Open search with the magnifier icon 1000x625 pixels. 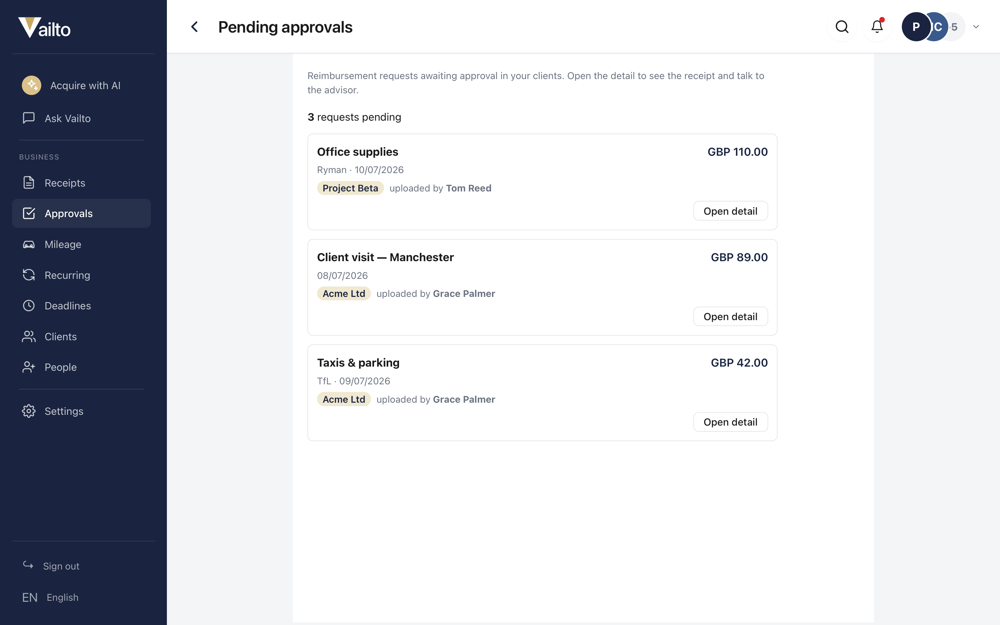pos(842,27)
